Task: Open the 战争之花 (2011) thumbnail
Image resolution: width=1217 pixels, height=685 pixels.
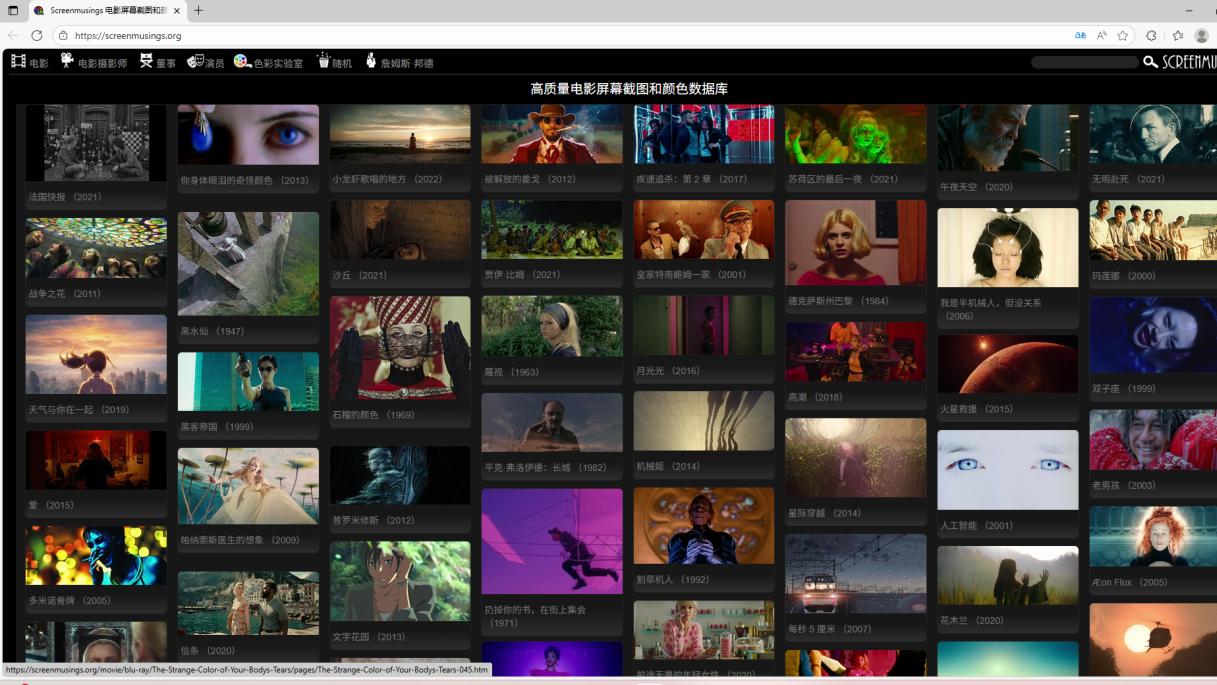Action: (96, 248)
